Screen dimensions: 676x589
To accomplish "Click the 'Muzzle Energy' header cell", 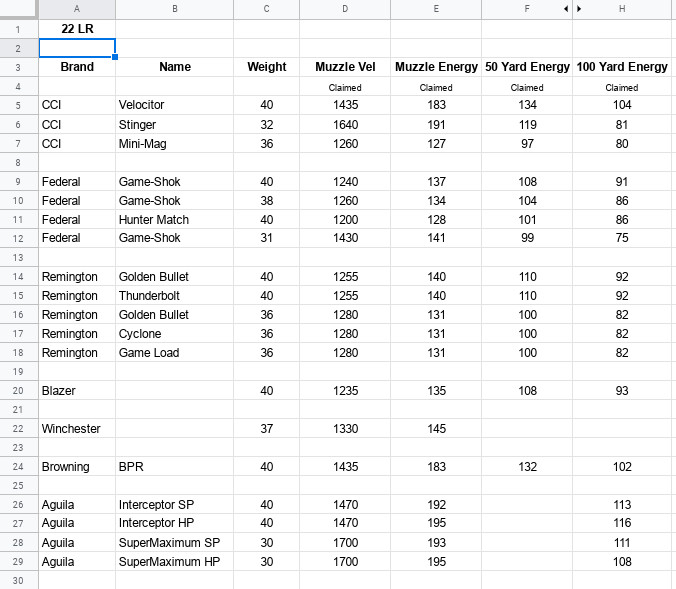I will [436, 67].
